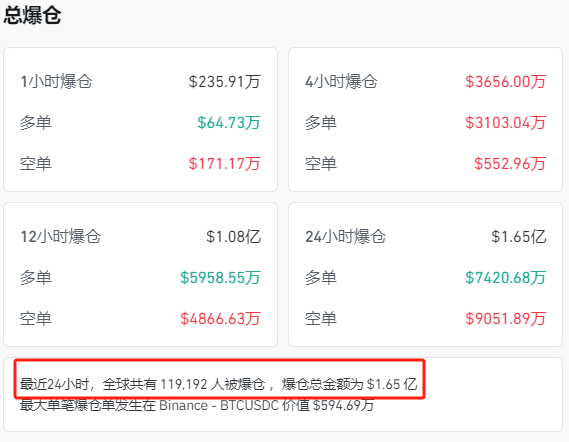Click the $3656.00万 four-hour total

click(x=506, y=81)
